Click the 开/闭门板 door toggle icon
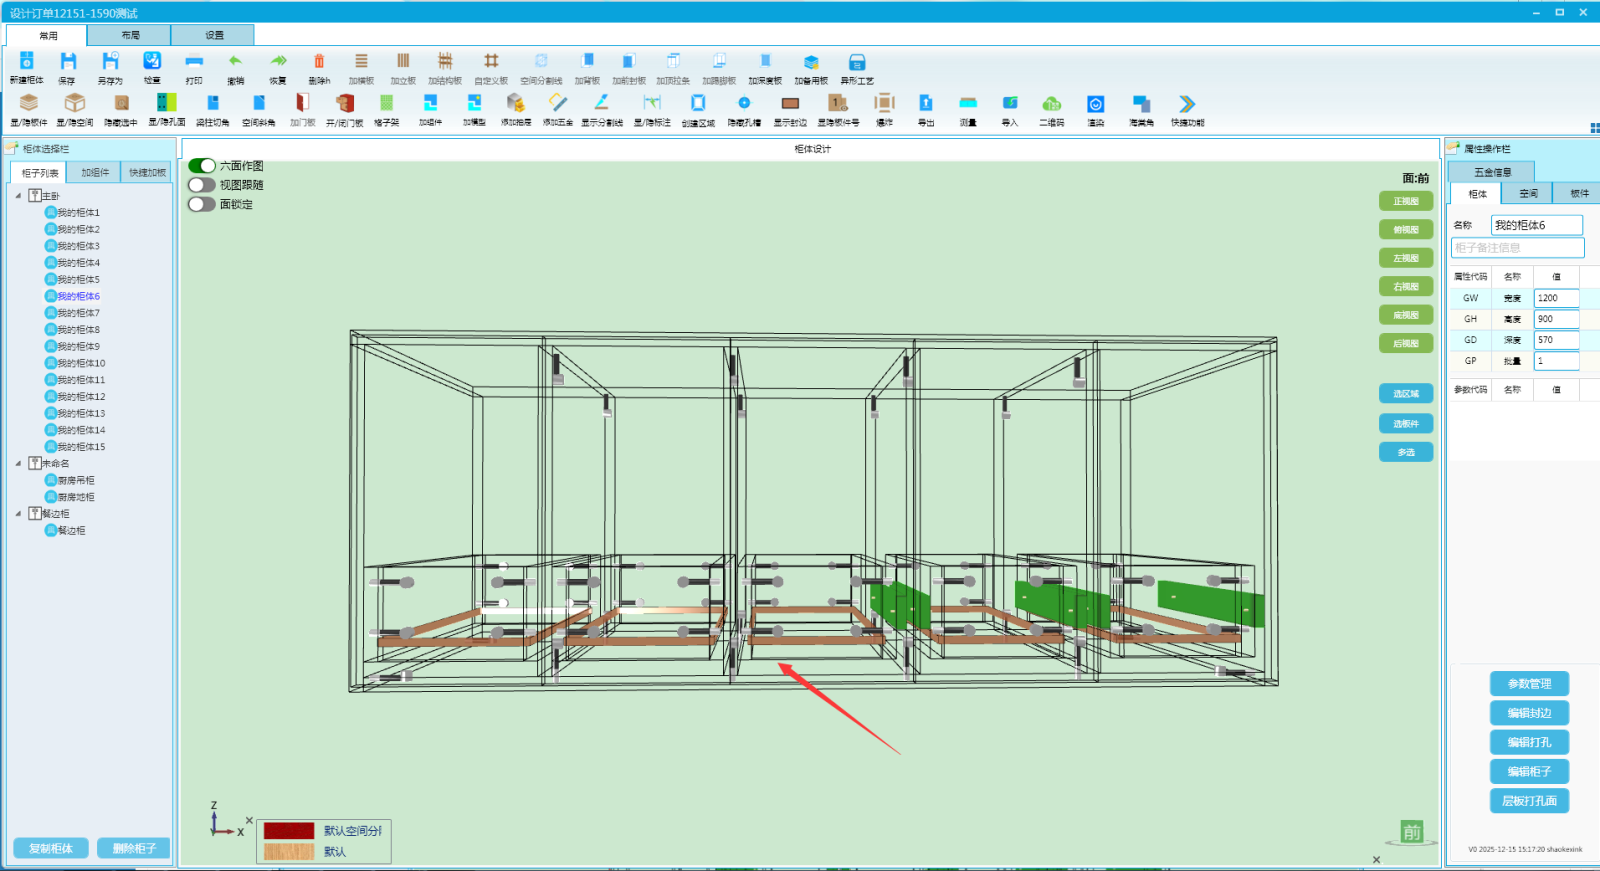Viewport: 1600px width, 871px height. tap(345, 104)
